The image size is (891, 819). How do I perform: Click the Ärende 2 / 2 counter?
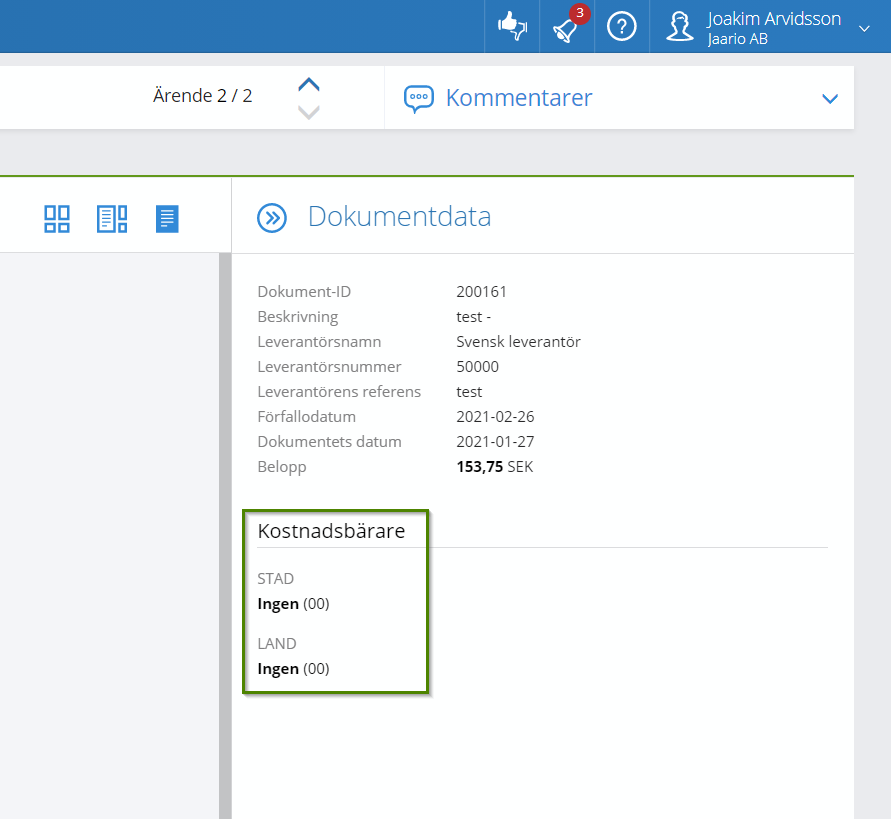click(202, 95)
